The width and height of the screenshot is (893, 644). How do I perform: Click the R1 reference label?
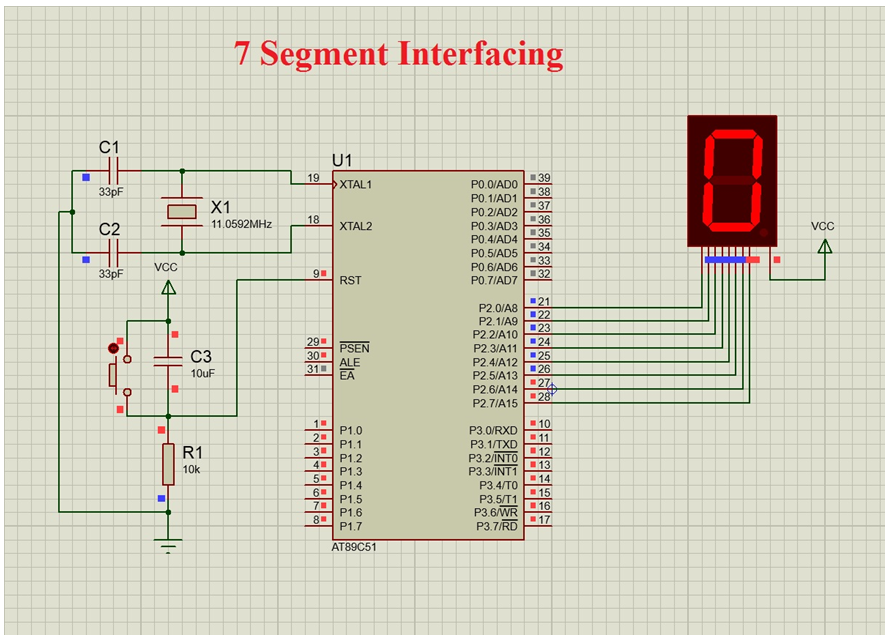point(192,453)
